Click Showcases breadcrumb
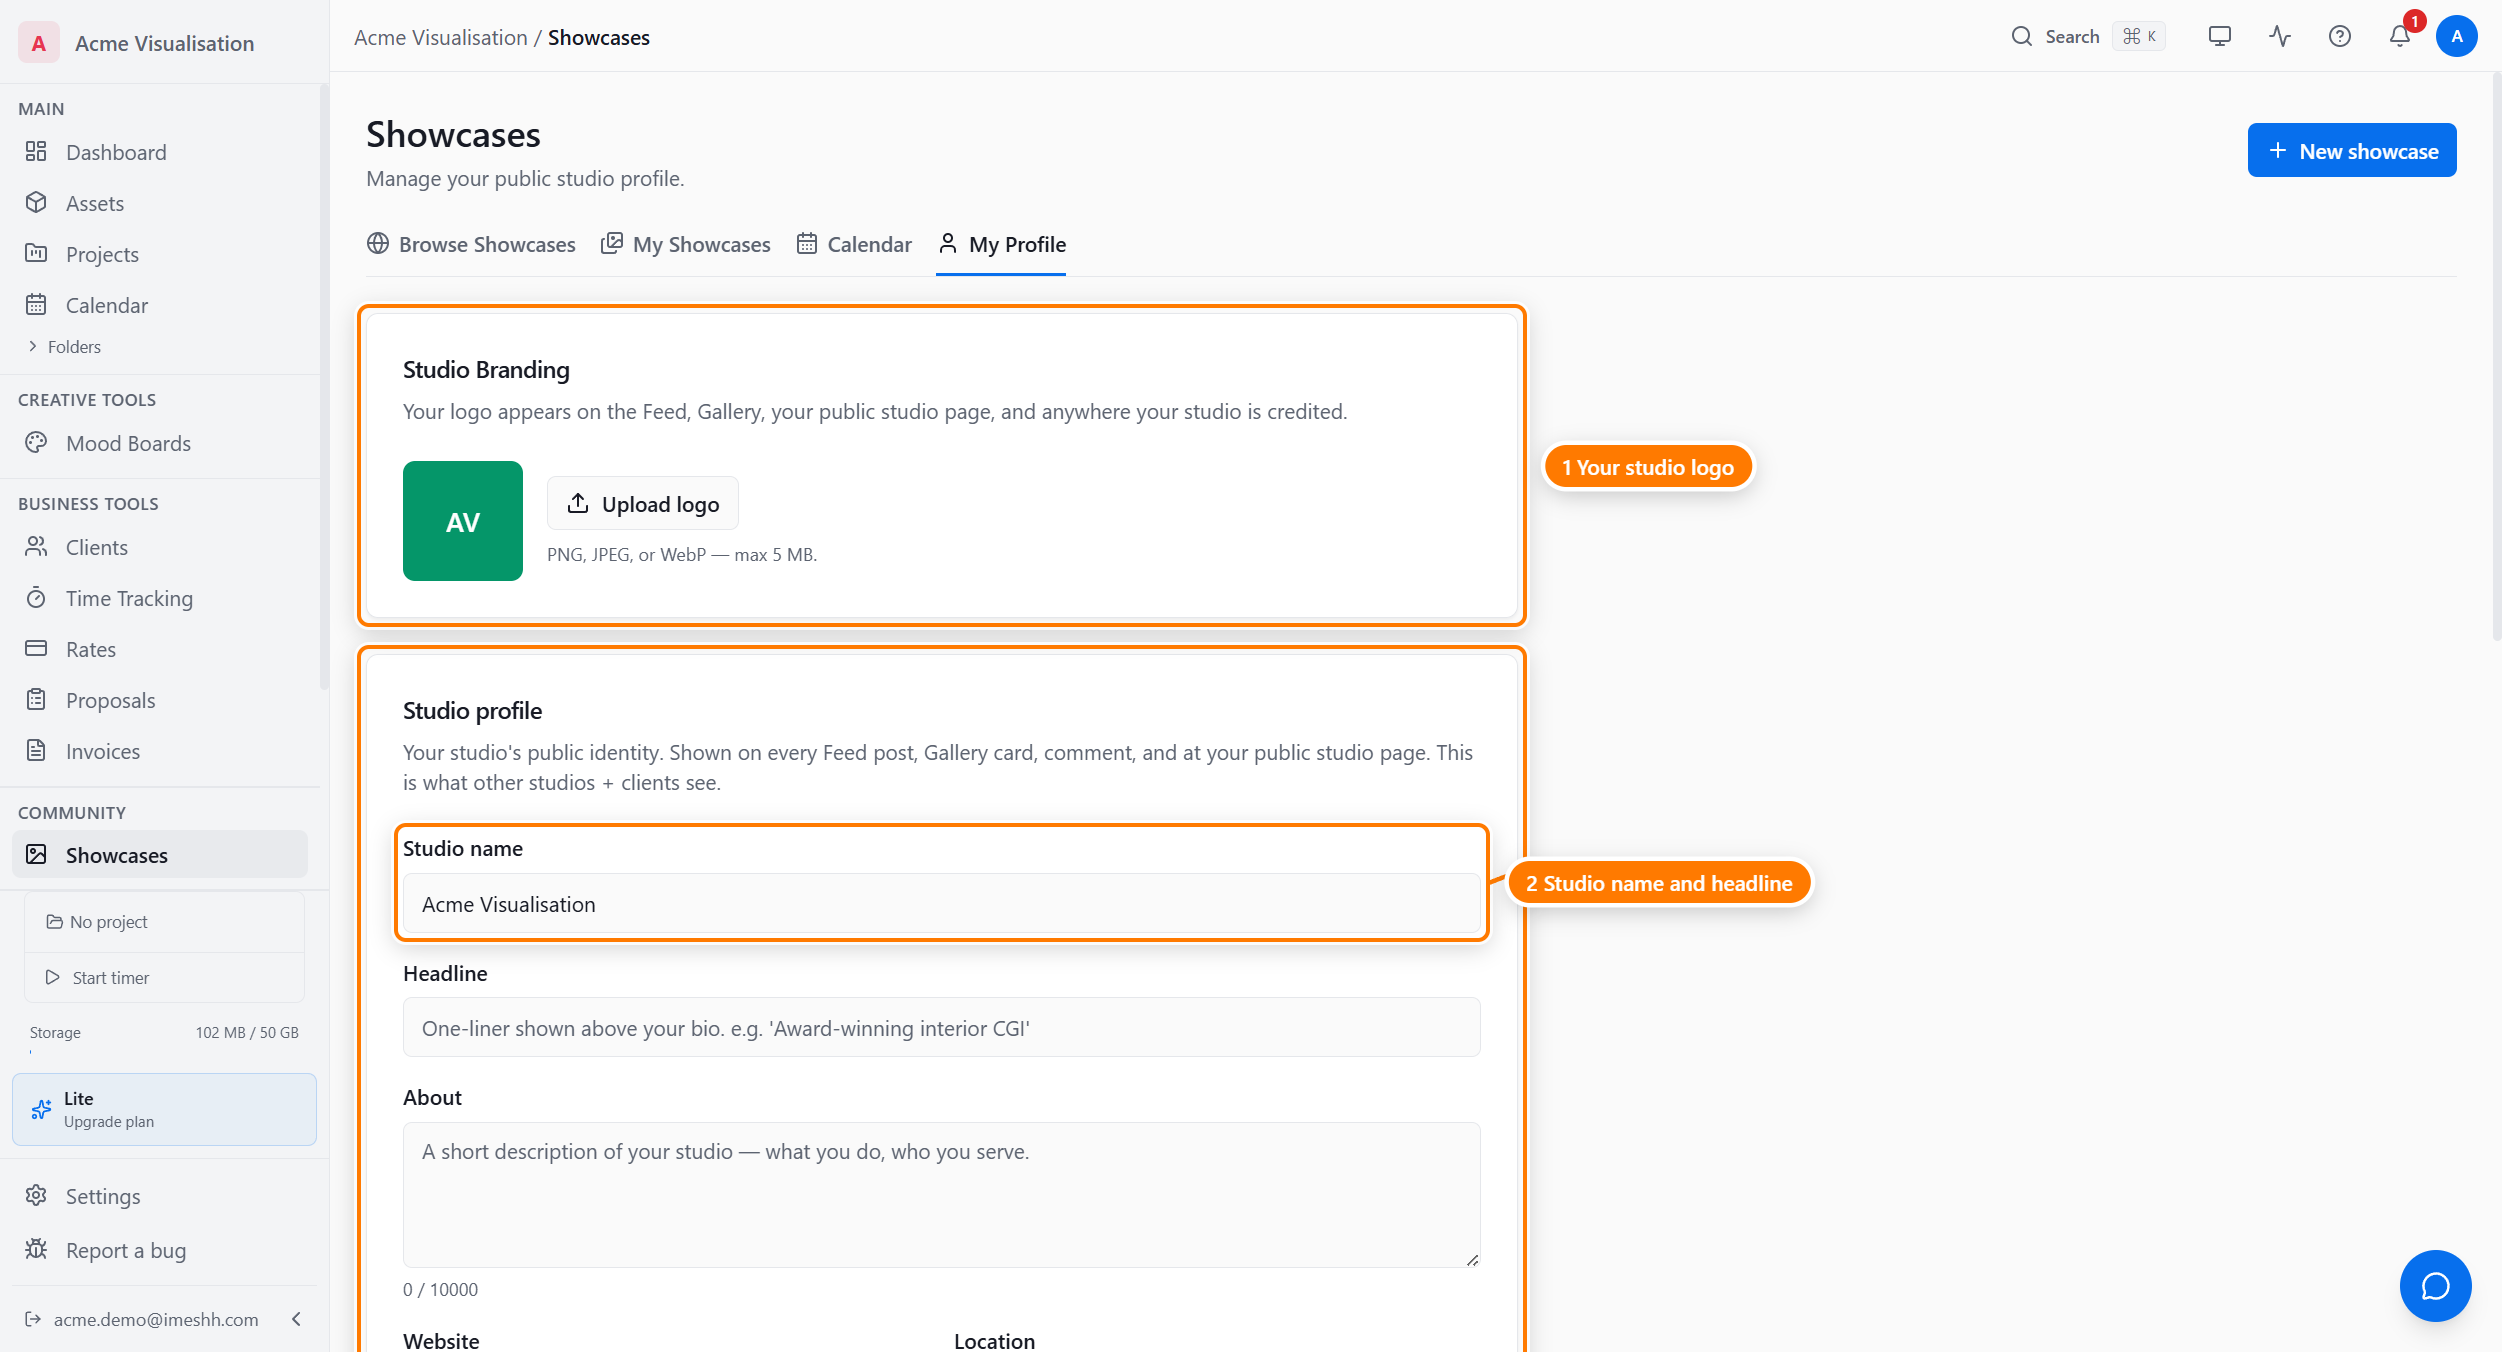The height and width of the screenshot is (1352, 2502). tap(598, 37)
